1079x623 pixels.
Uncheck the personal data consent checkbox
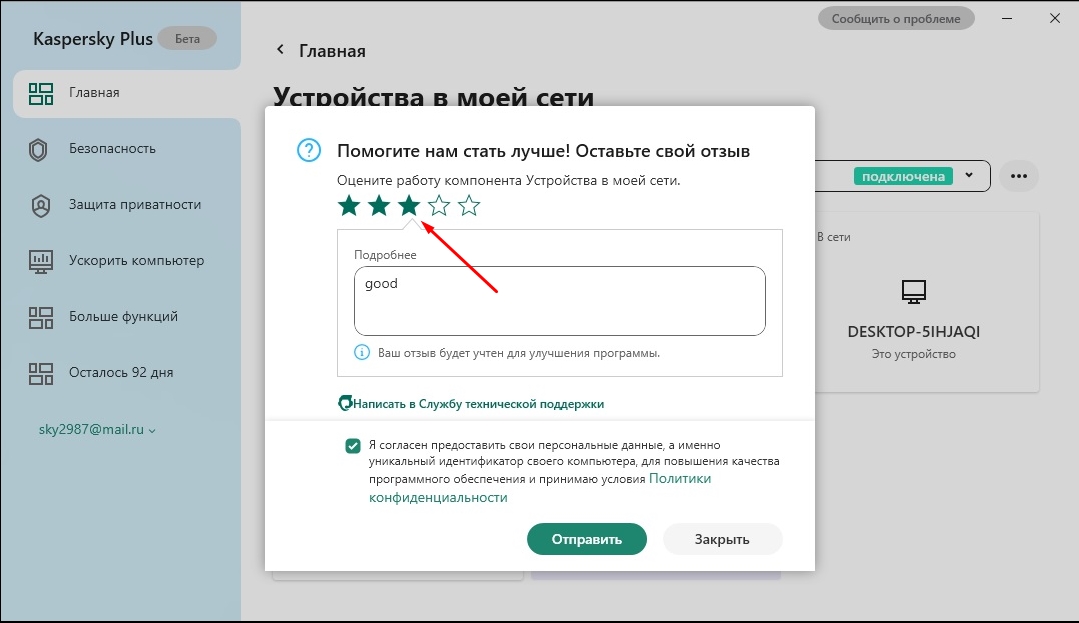pyautogui.click(x=353, y=446)
